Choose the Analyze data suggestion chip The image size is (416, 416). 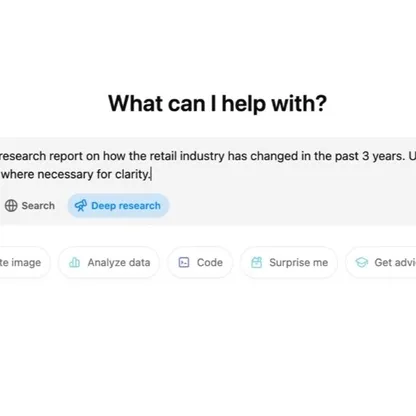click(109, 263)
